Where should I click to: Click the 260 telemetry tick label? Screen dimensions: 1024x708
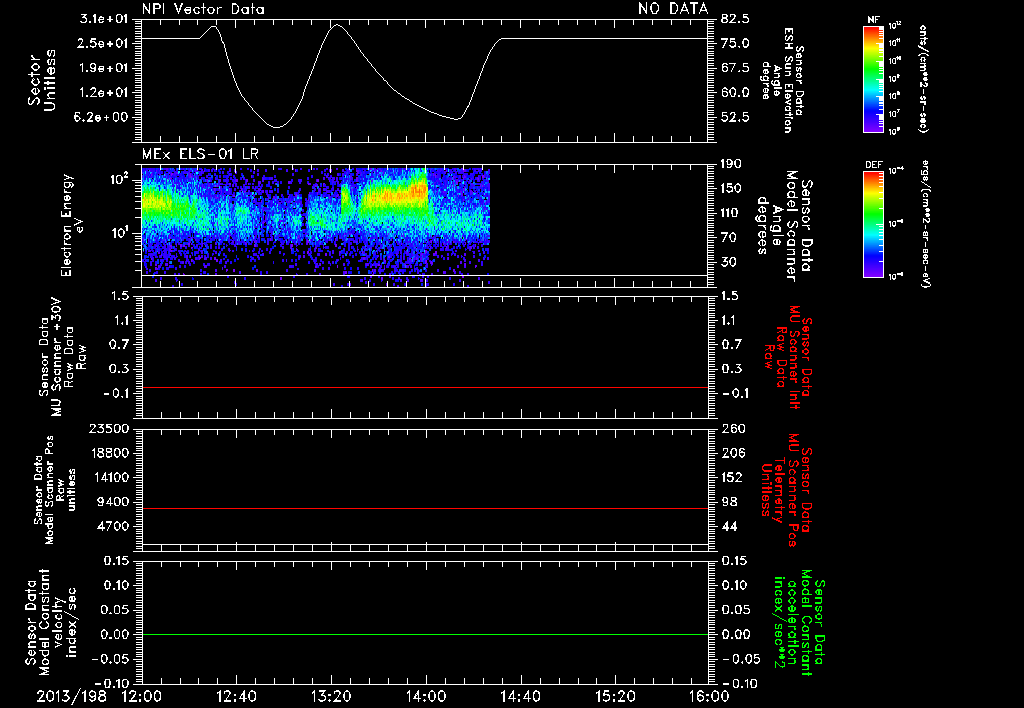[733, 429]
